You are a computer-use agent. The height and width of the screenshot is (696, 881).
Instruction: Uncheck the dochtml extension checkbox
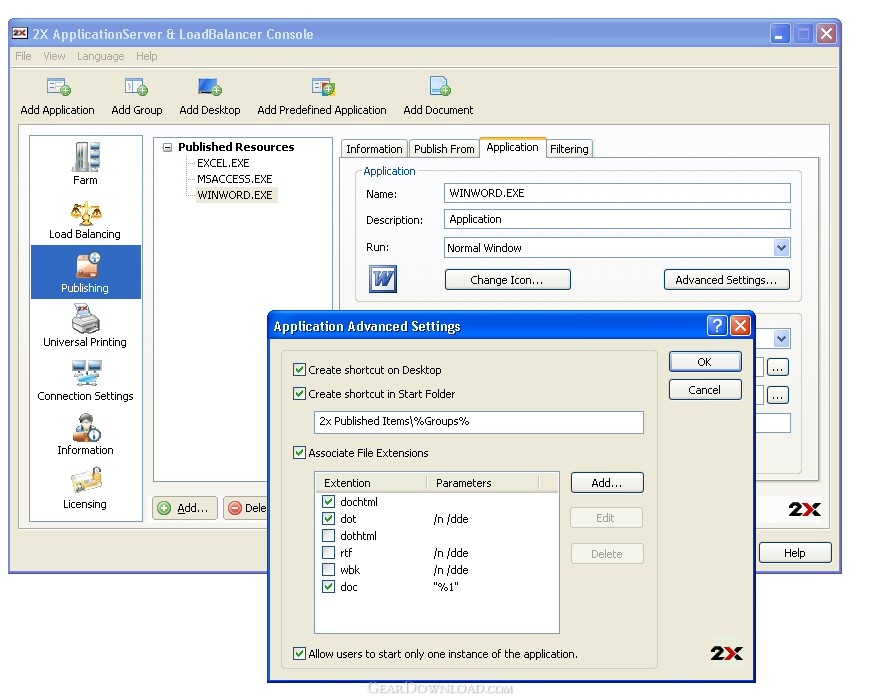pyautogui.click(x=329, y=501)
